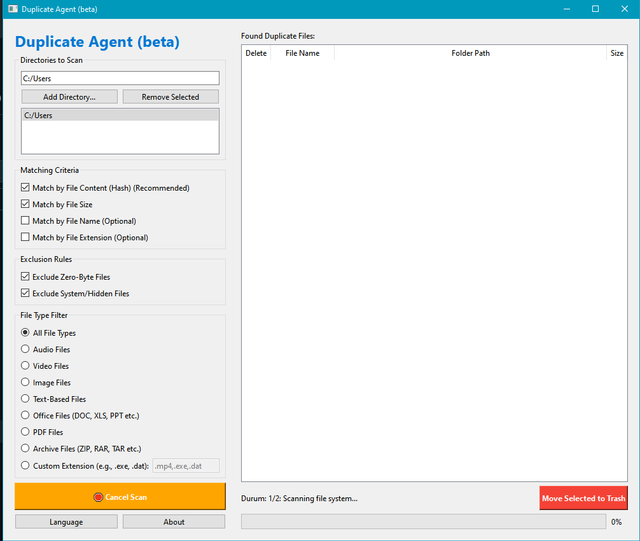The image size is (640, 541).
Task: Sort by the Folder Path column header
Action: [470, 53]
